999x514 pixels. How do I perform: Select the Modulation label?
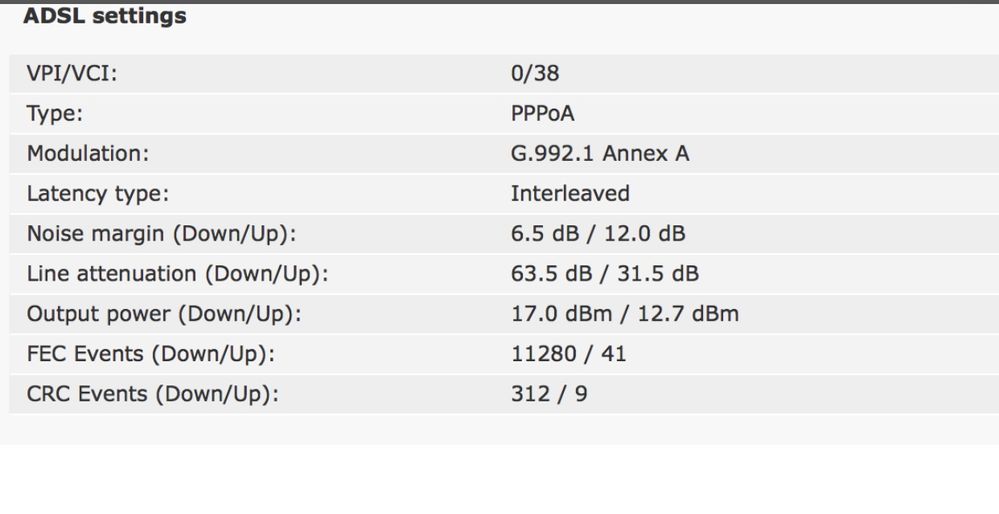click(87, 153)
